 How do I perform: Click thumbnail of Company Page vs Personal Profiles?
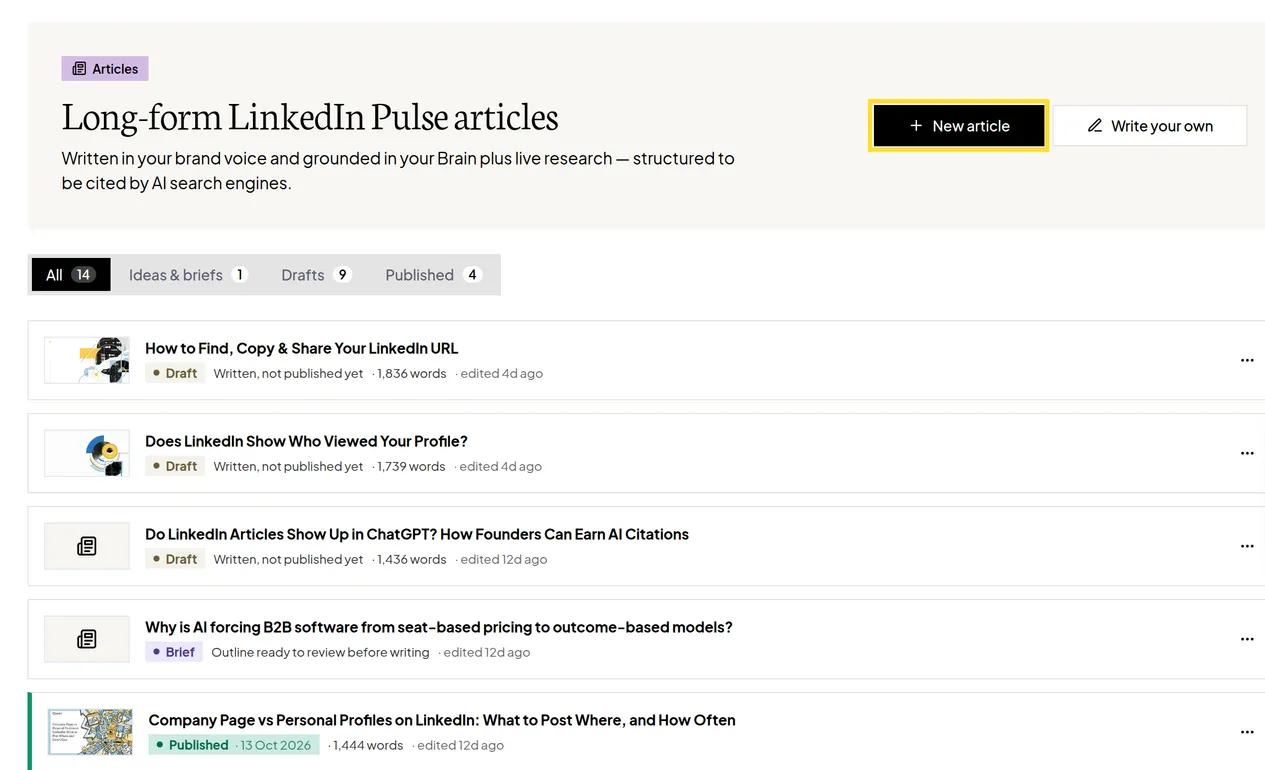pyautogui.click(x=90, y=732)
